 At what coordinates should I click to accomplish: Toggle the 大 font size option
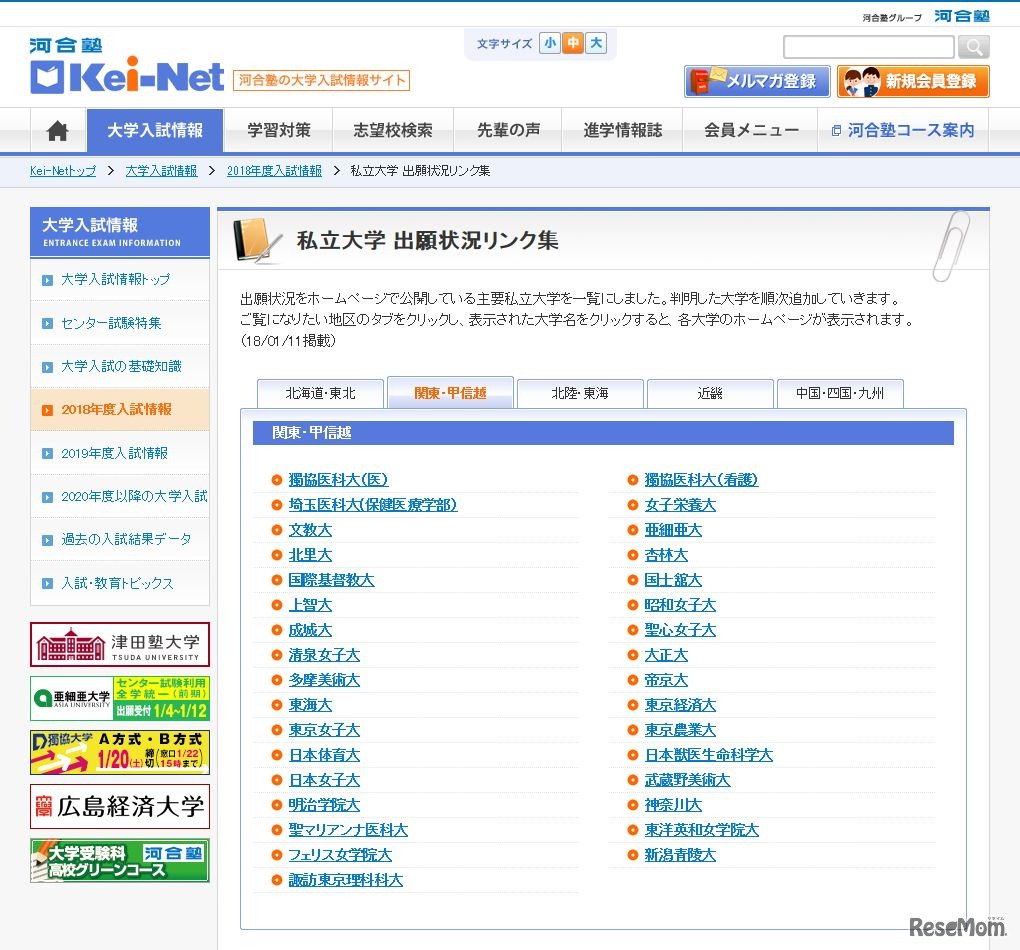pyautogui.click(x=595, y=43)
